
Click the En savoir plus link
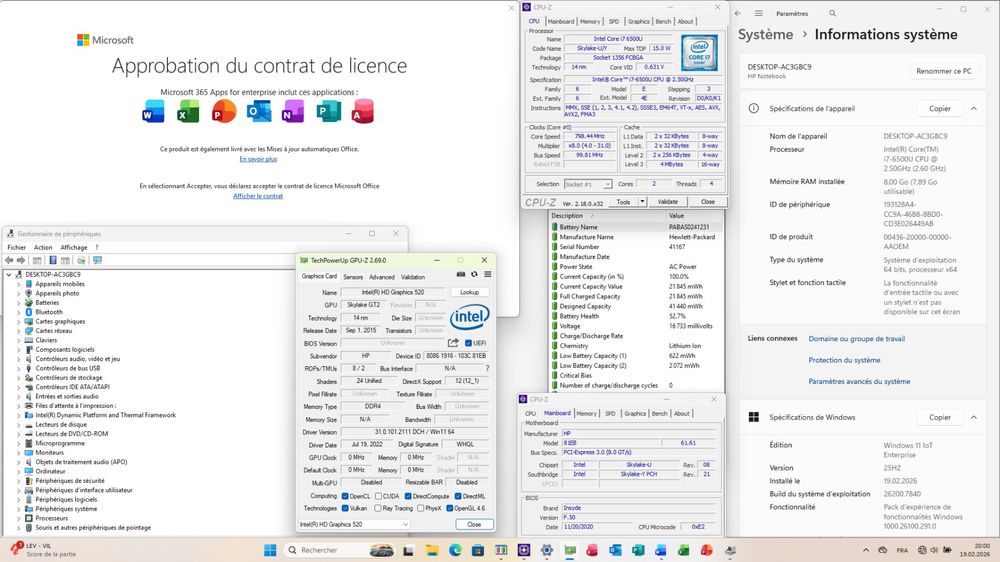(258, 159)
